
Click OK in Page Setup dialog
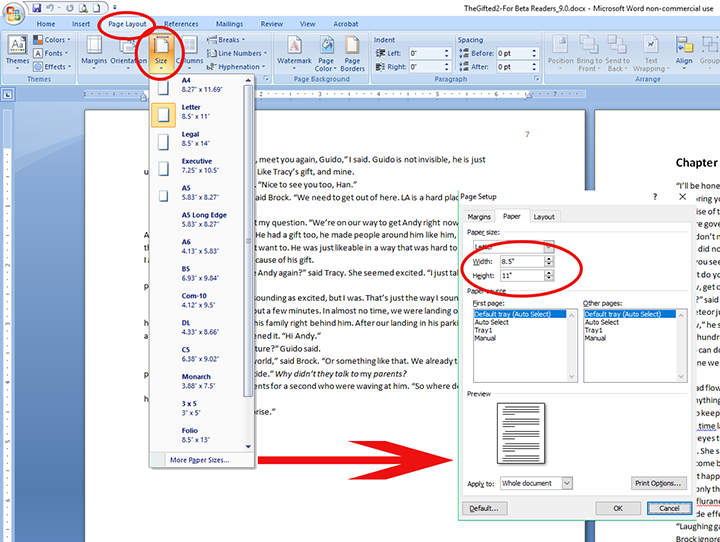point(618,508)
